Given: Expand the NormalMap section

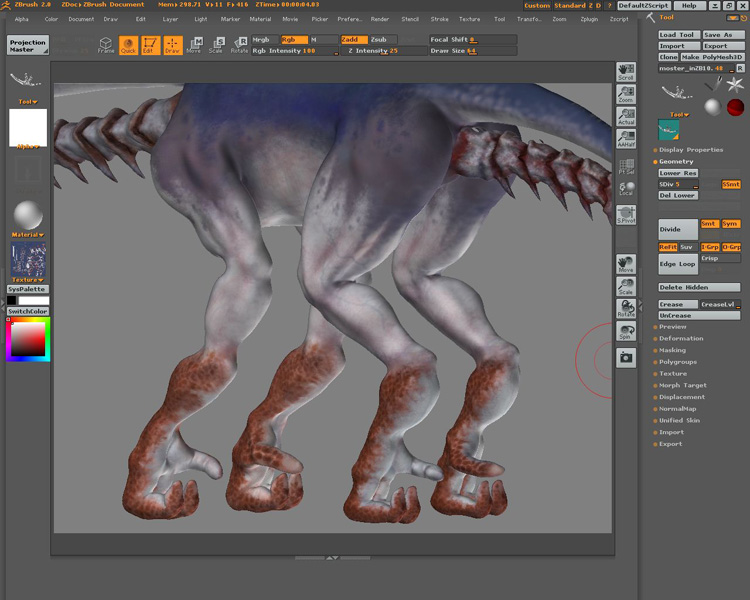Looking at the screenshot, I should click(x=677, y=409).
